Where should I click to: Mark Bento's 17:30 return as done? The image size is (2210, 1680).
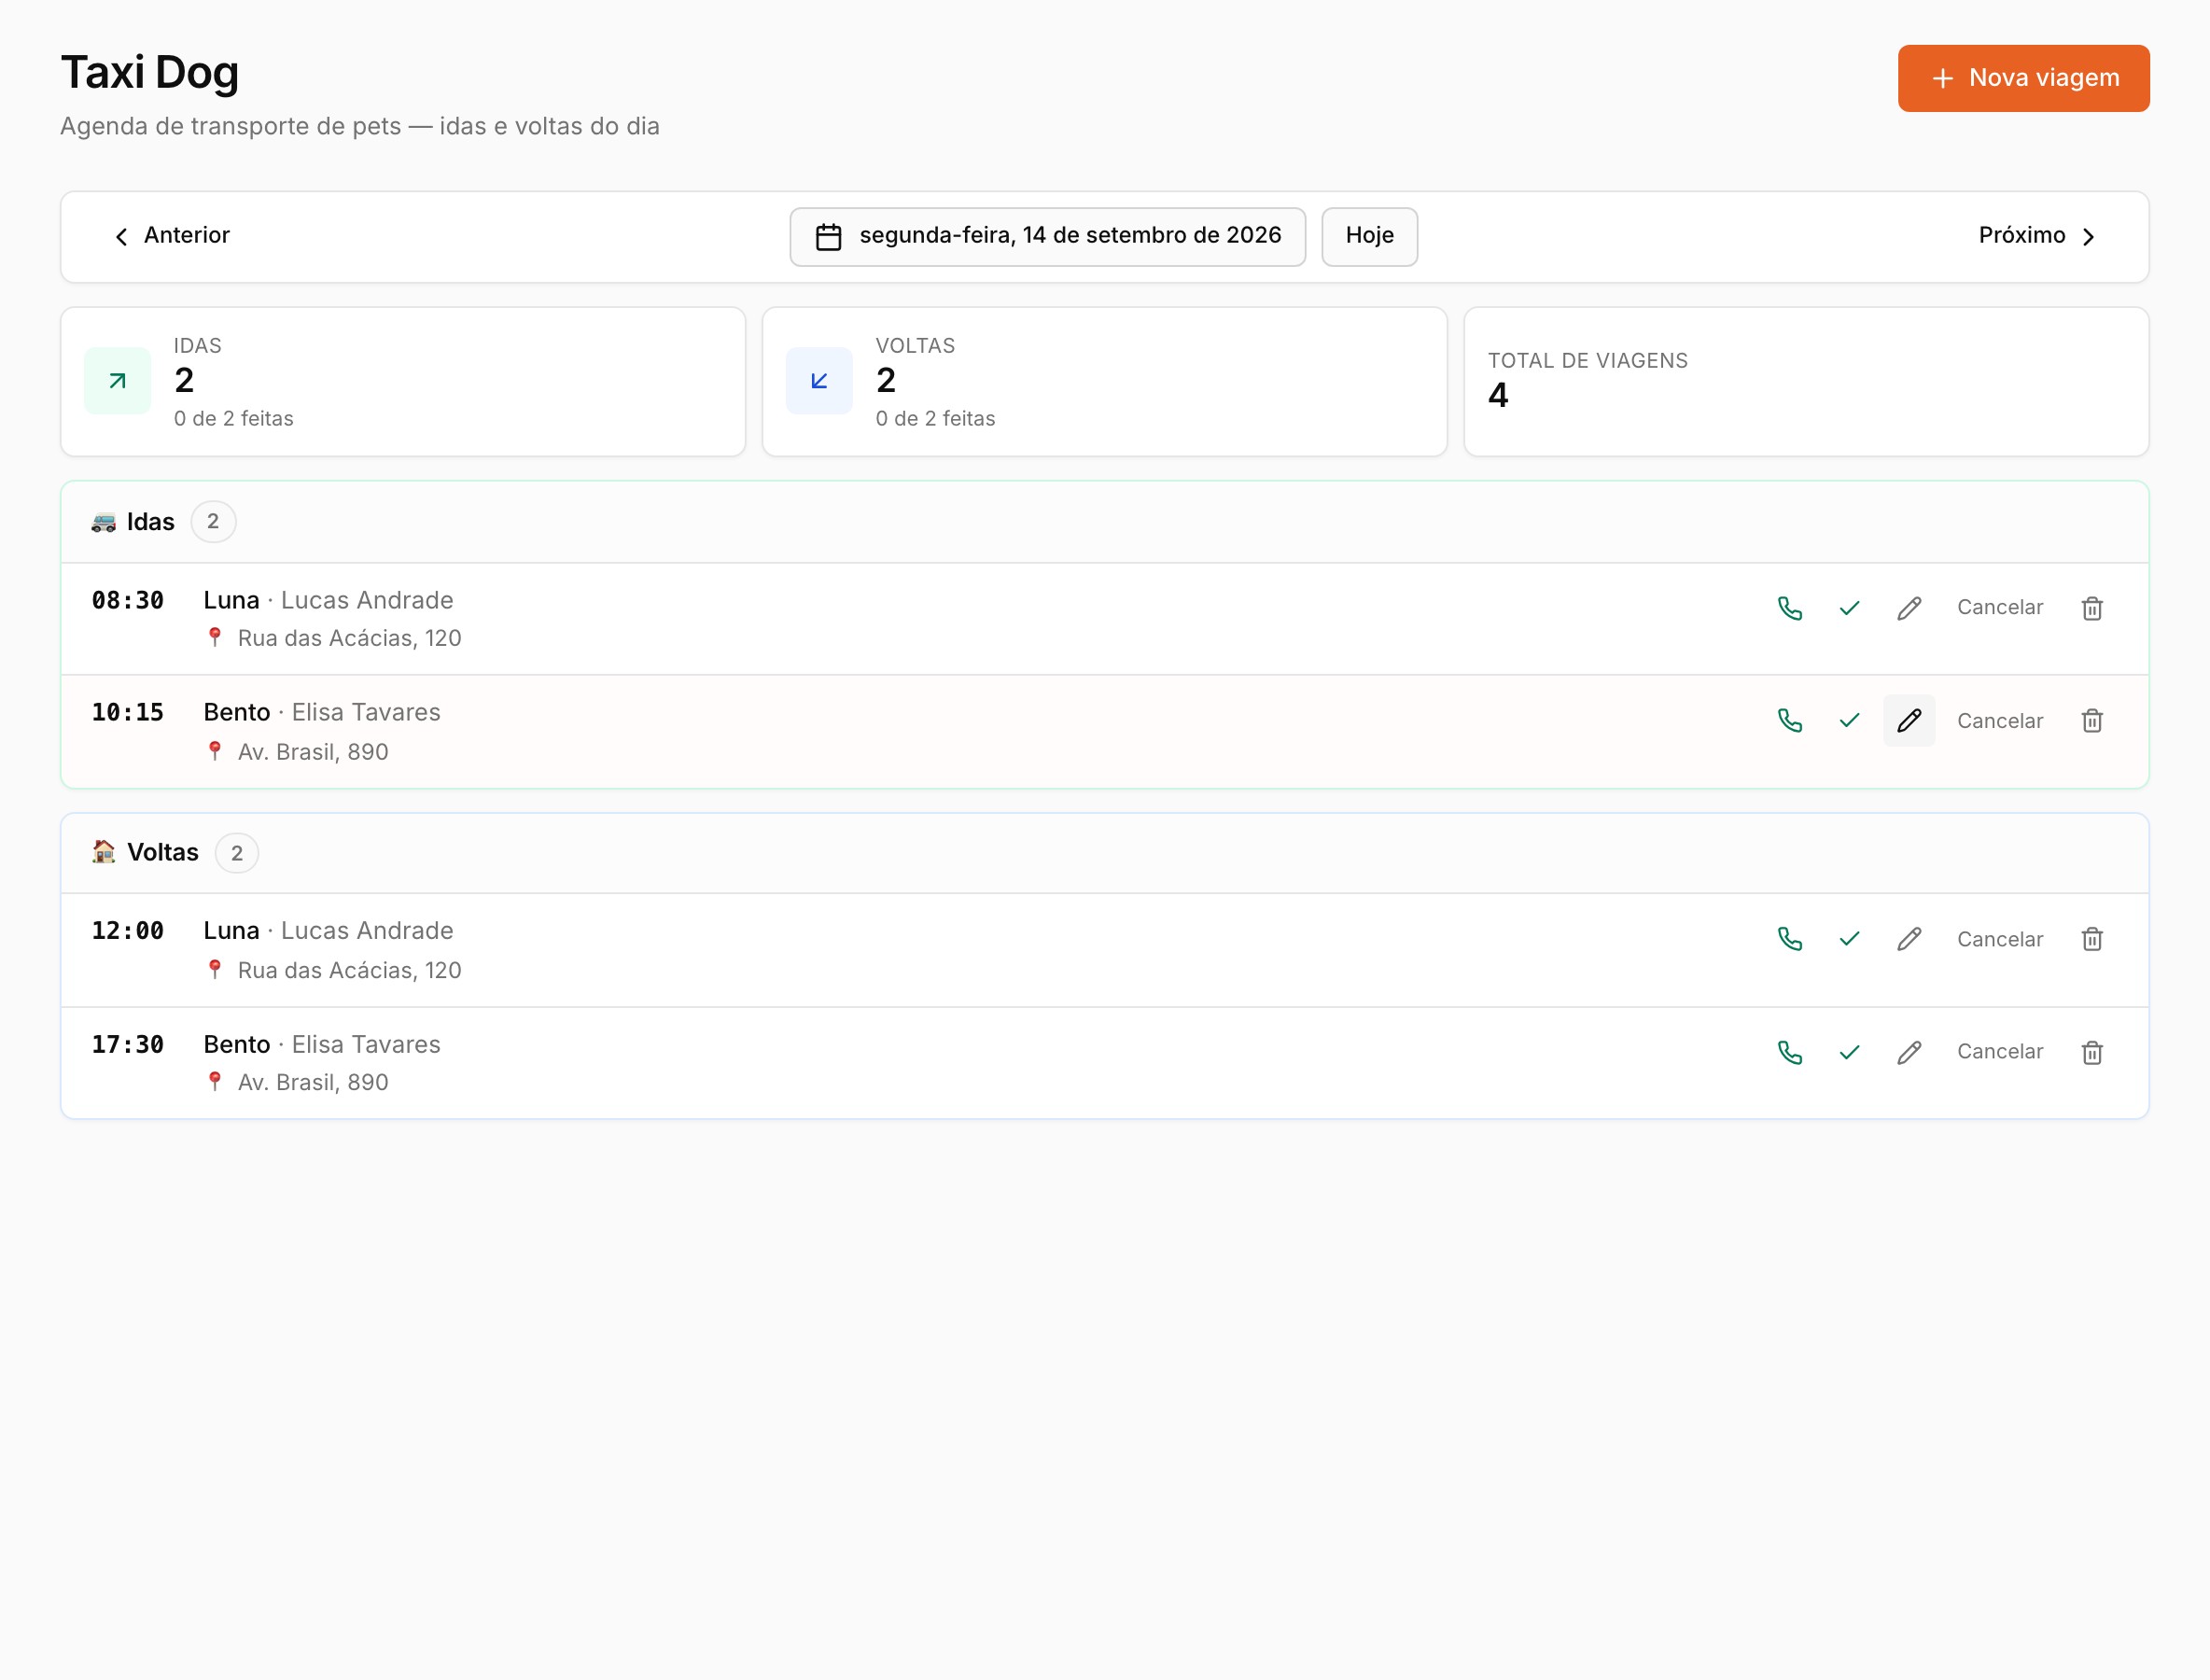pyautogui.click(x=1849, y=1052)
